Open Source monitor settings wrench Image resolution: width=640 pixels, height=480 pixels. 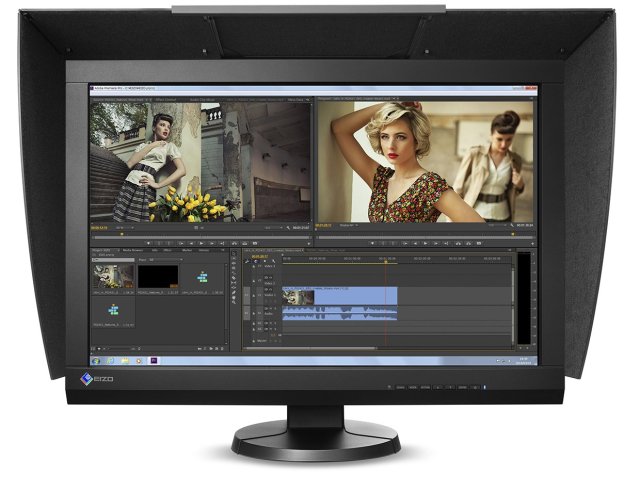(x=288, y=228)
